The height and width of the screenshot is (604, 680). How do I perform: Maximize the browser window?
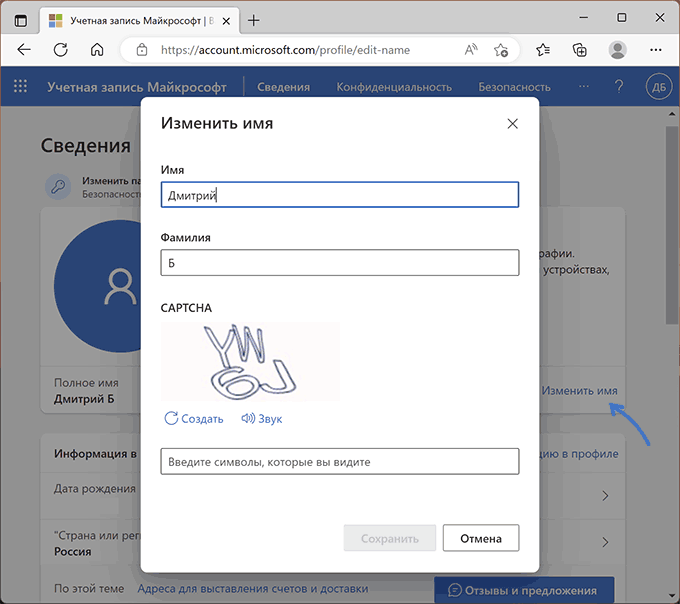click(x=621, y=18)
